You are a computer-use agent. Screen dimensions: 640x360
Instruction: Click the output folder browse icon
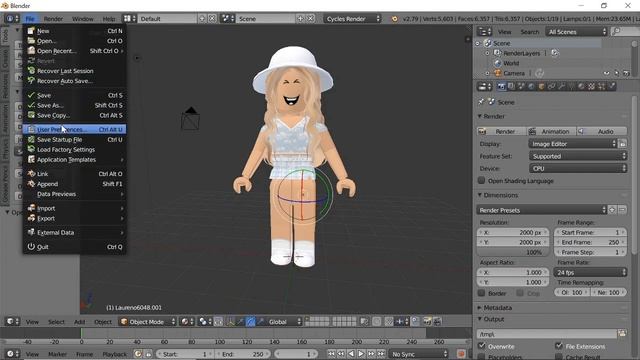point(622,334)
